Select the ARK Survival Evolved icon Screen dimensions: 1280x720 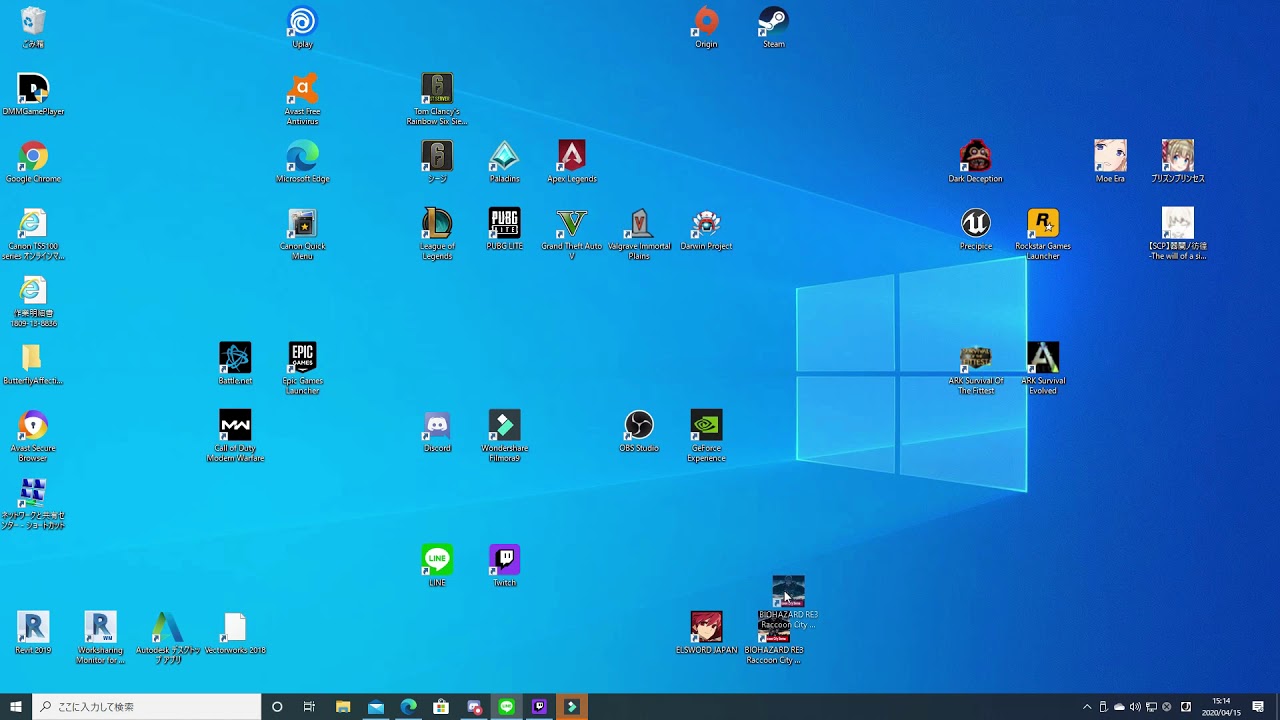[1043, 369]
